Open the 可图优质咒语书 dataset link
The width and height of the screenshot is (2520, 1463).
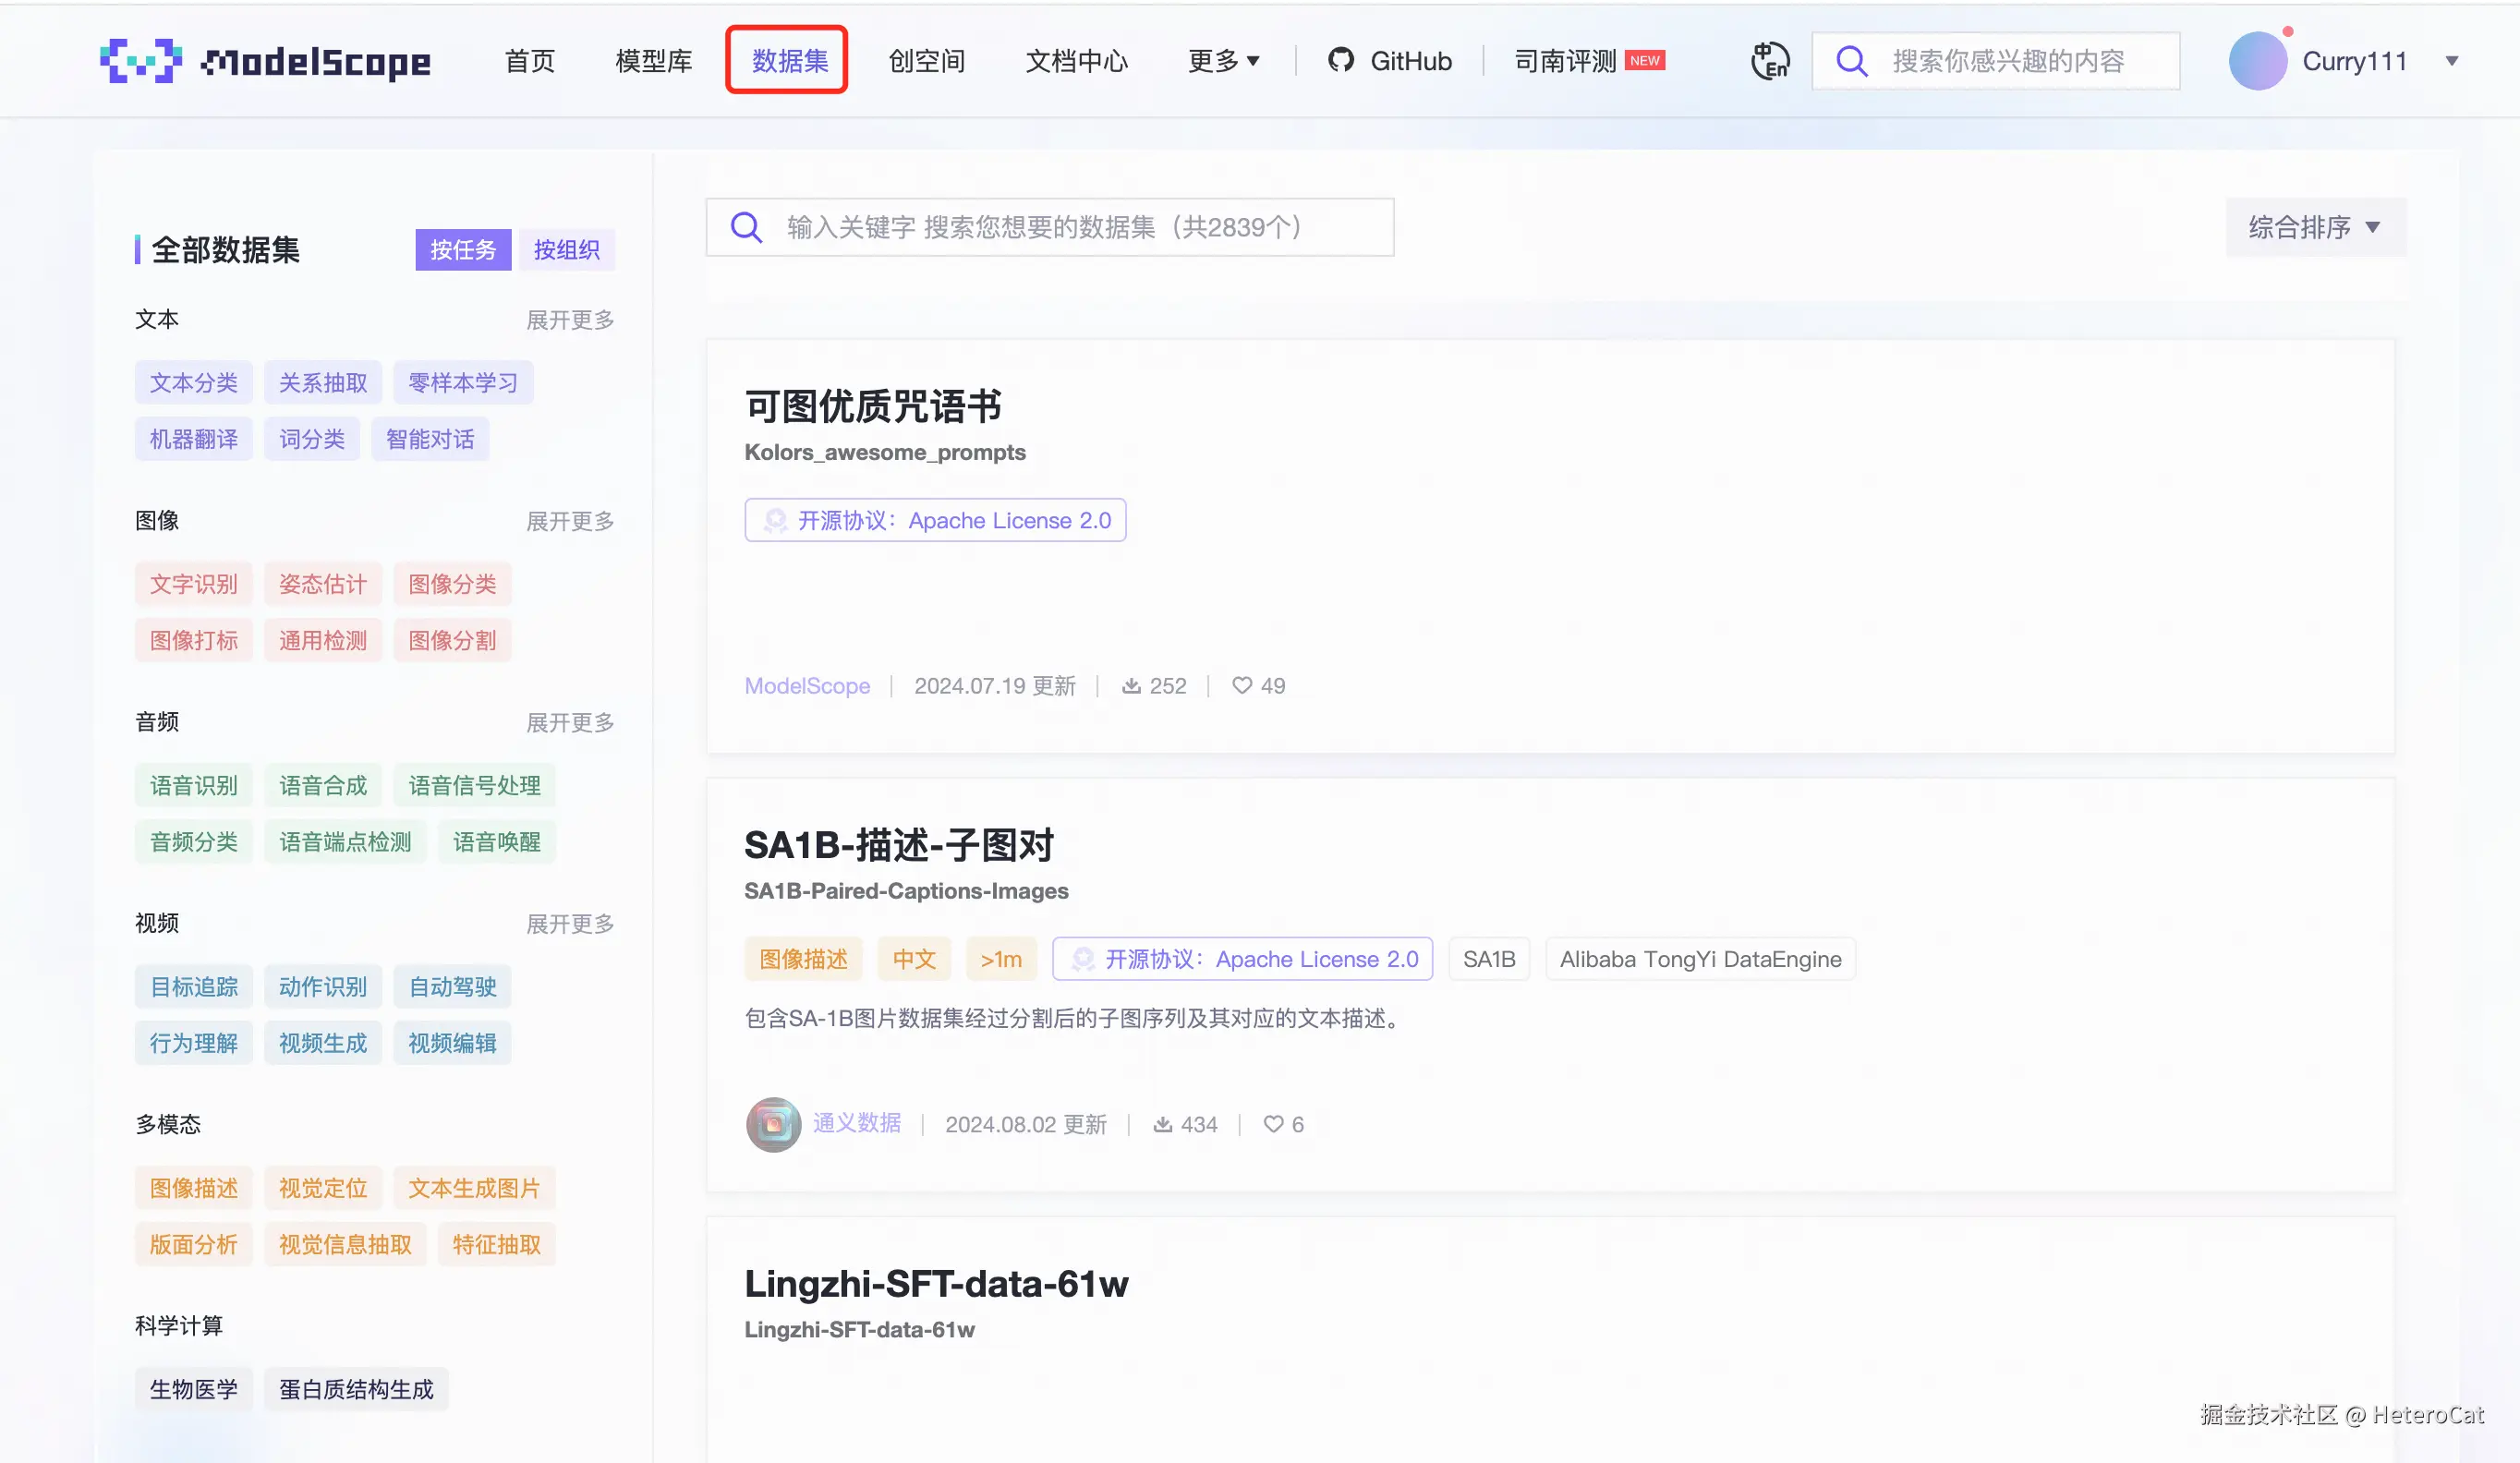pyautogui.click(x=872, y=406)
